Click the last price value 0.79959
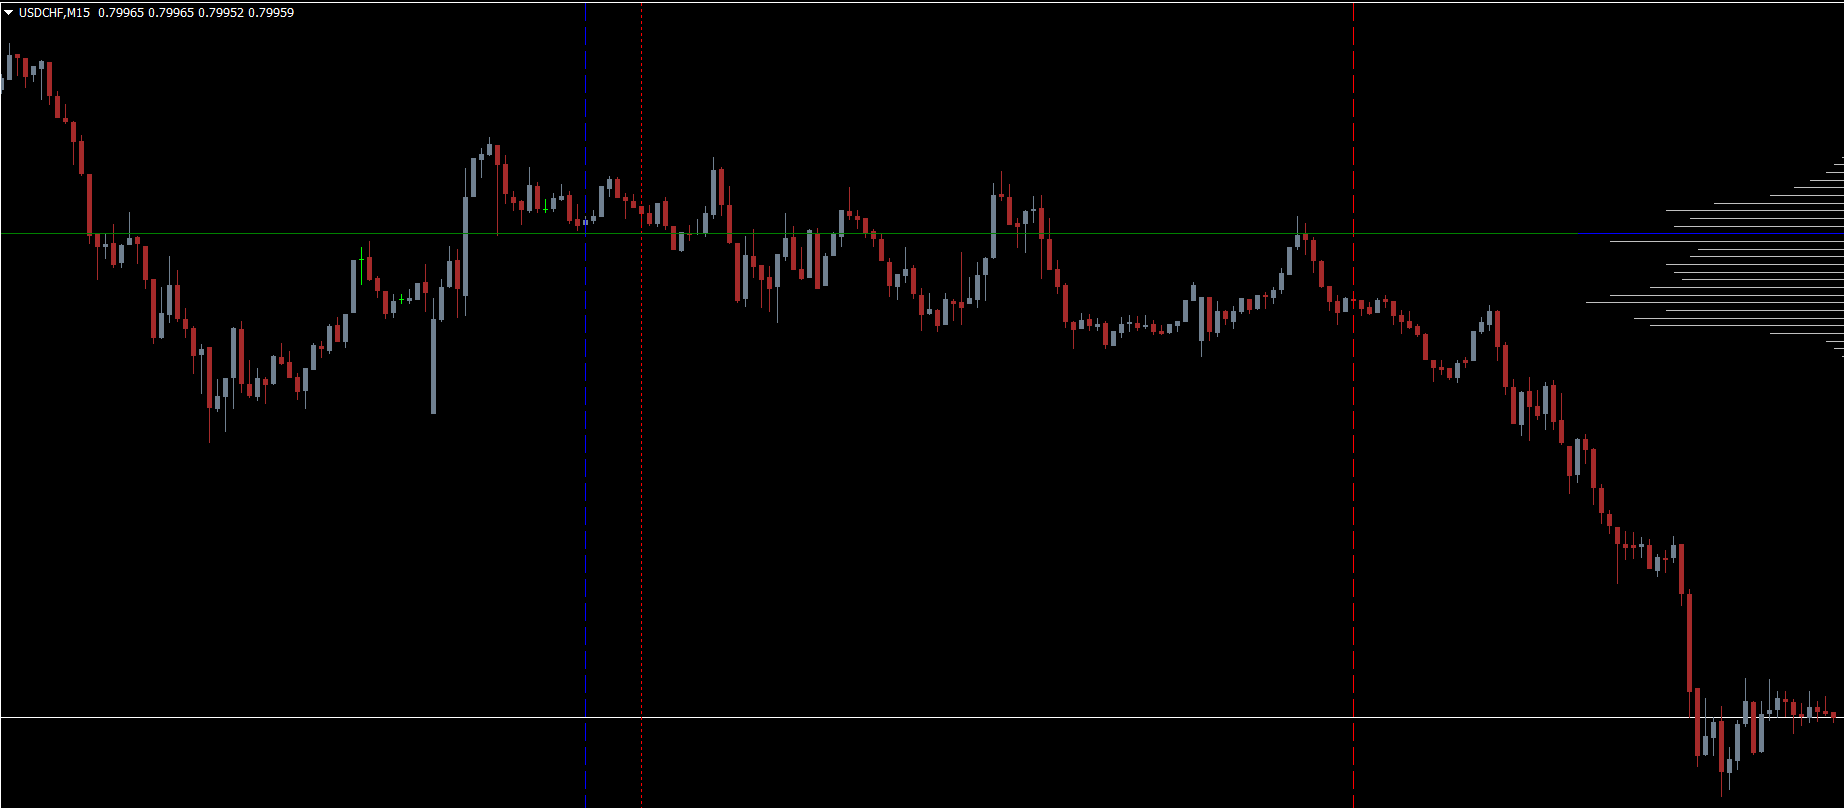Image resolution: width=1844 pixels, height=808 pixels. click(270, 13)
